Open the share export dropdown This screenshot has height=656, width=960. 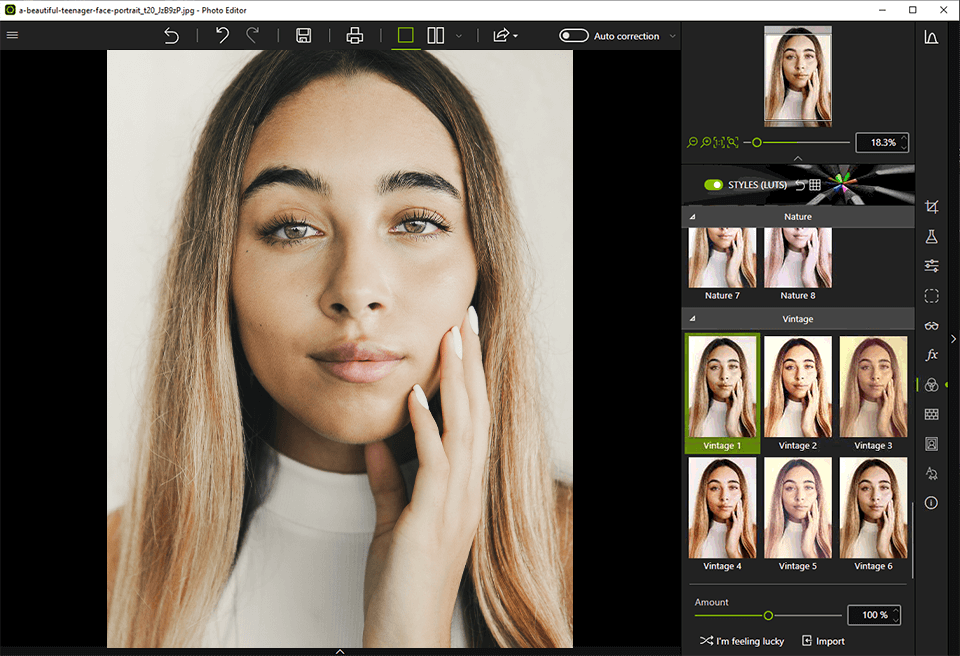504,36
